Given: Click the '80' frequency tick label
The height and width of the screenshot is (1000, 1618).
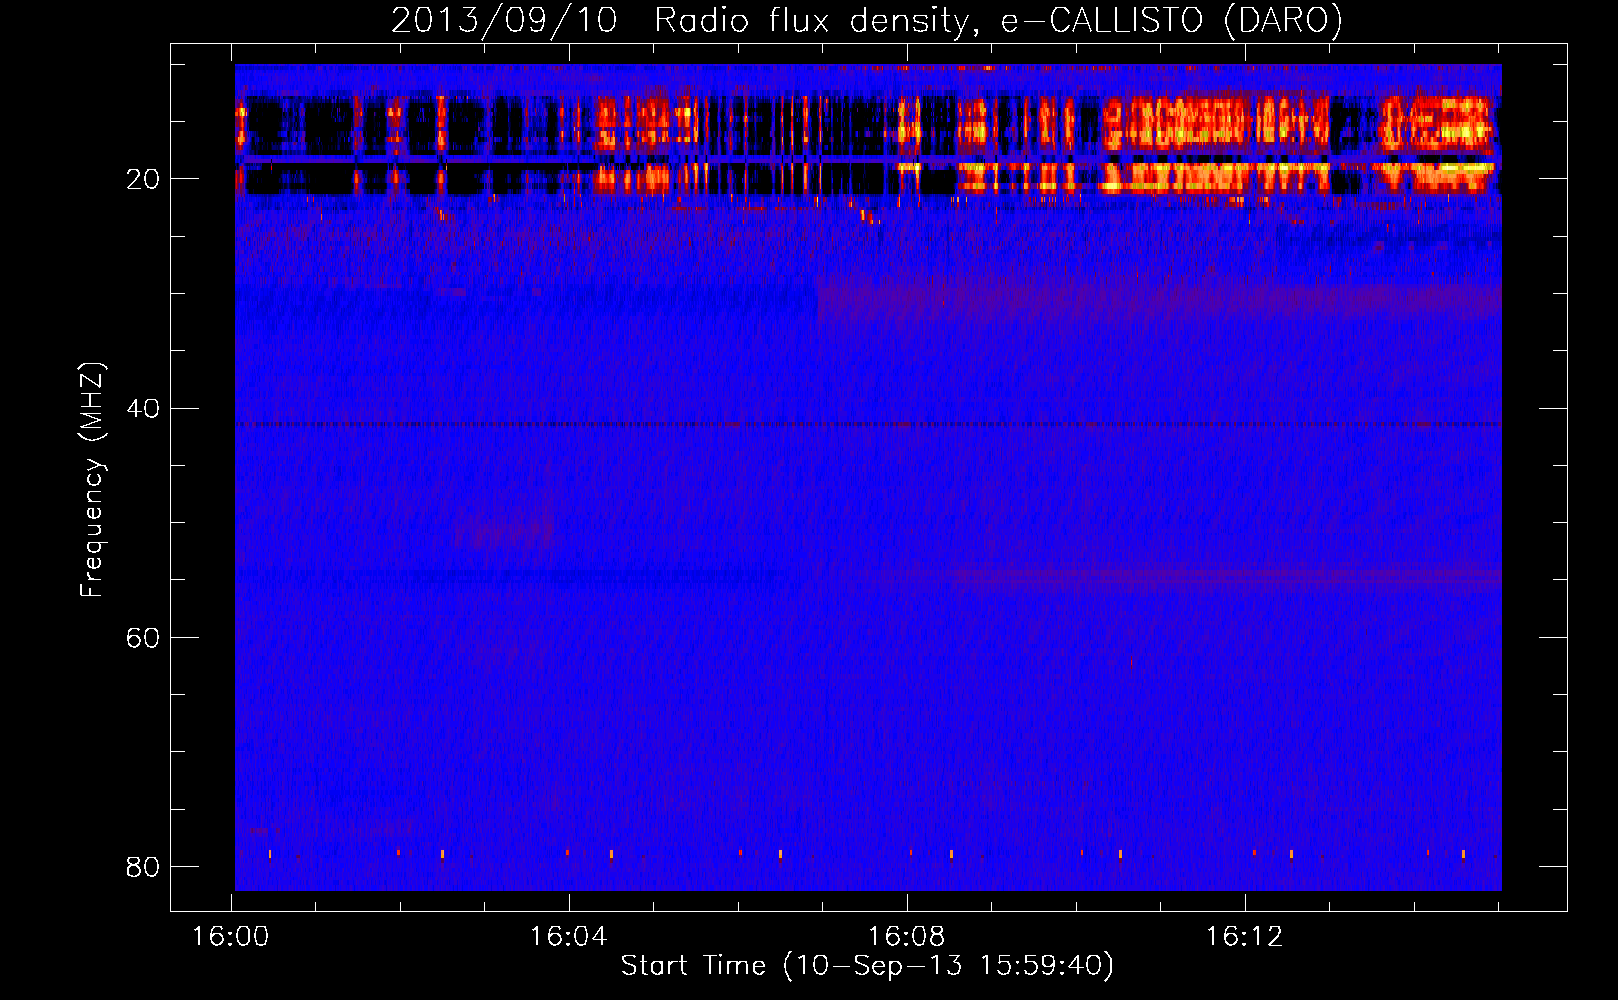Looking at the screenshot, I should pos(143,867).
